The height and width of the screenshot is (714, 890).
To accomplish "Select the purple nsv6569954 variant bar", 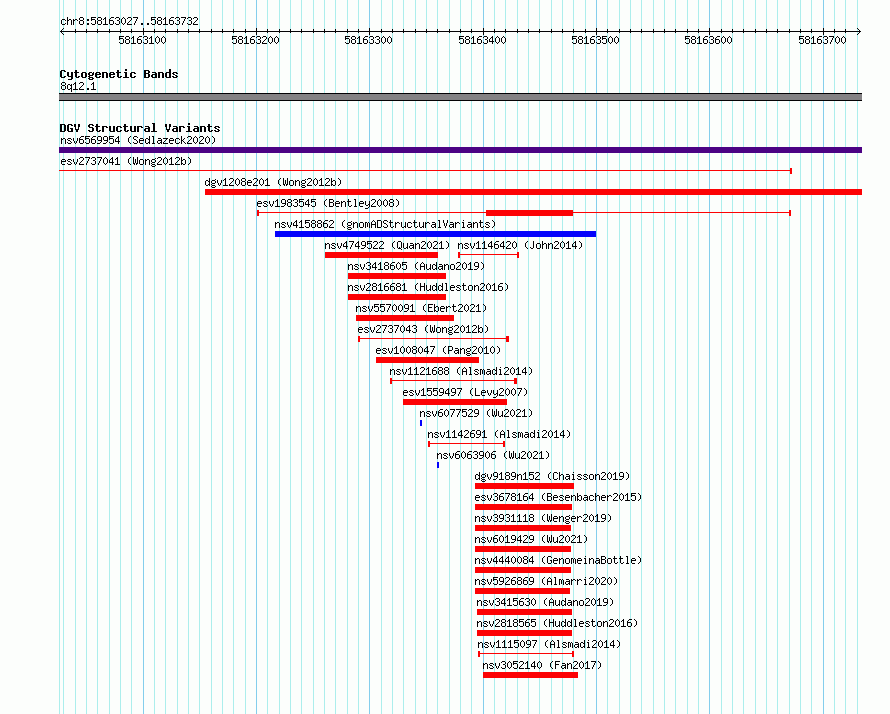I will point(460,150).
